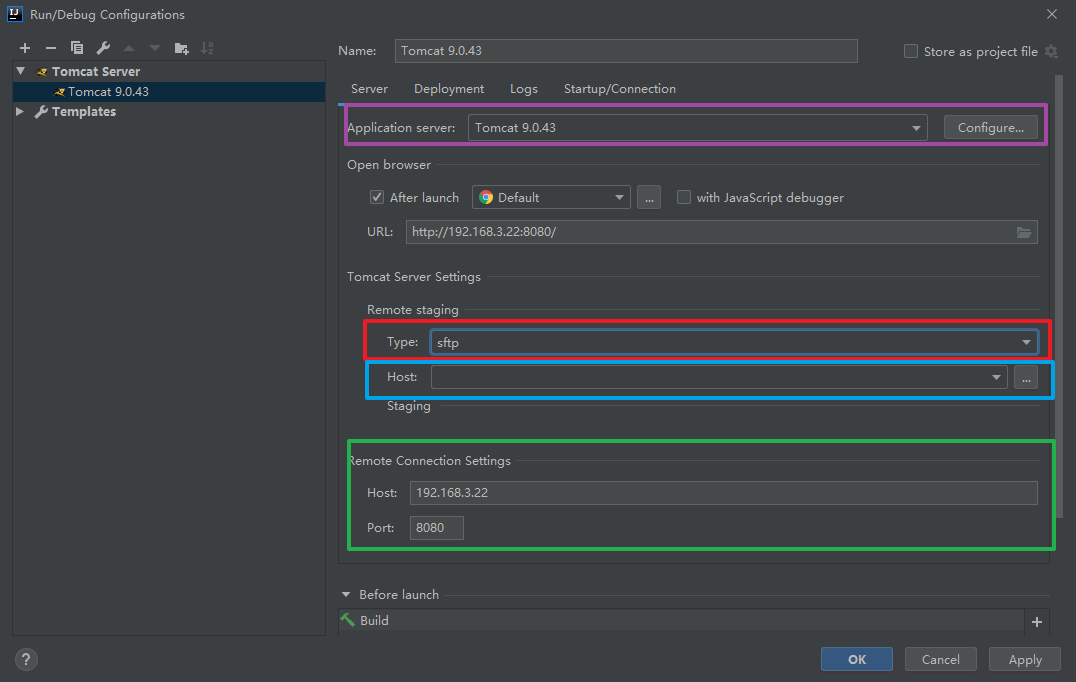The height and width of the screenshot is (682, 1076).
Task: Switch to the Server tab
Action: 369,89
